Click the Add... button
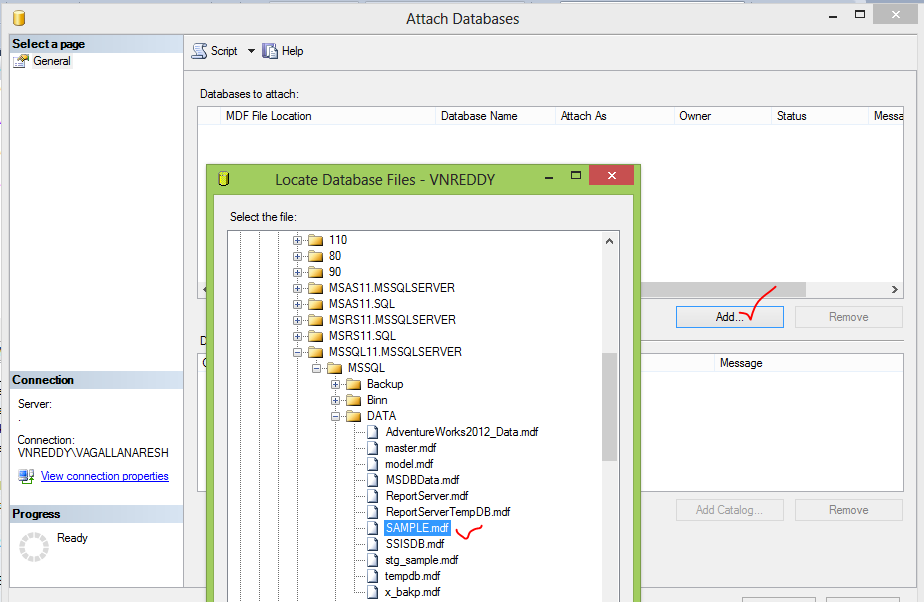This screenshot has width=924, height=602. [x=730, y=317]
